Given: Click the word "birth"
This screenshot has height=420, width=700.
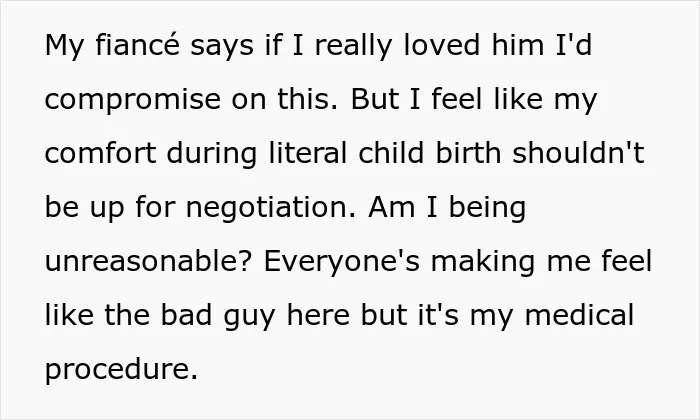Looking at the screenshot, I should pos(468,153).
